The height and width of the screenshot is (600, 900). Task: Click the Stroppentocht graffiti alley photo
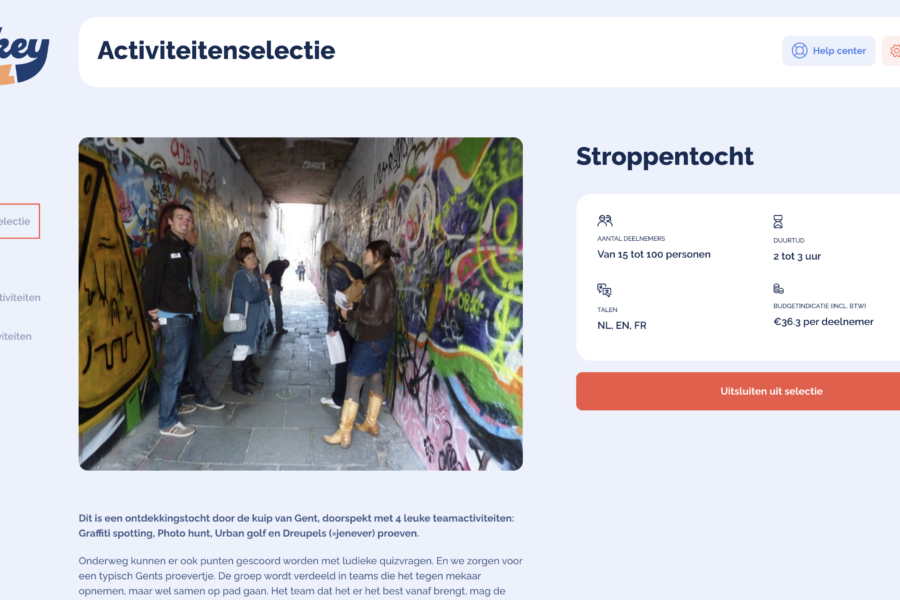pyautogui.click(x=300, y=303)
